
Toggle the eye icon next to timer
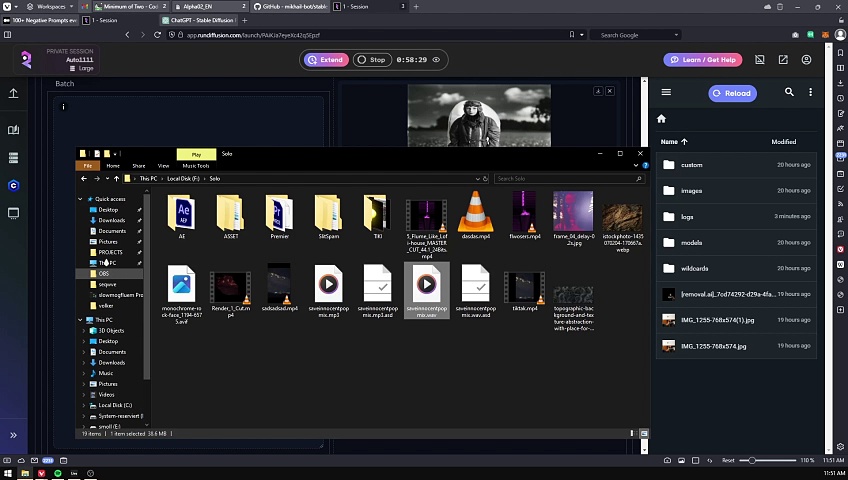click(436, 60)
